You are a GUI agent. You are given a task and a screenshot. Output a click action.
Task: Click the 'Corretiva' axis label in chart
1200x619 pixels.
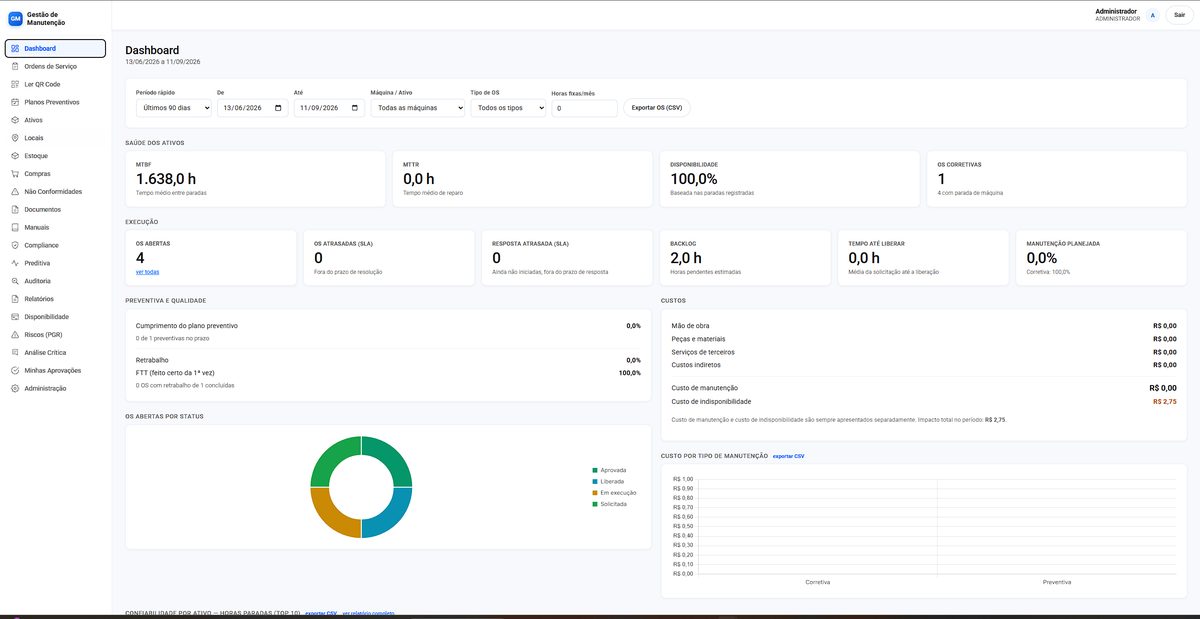click(817, 581)
